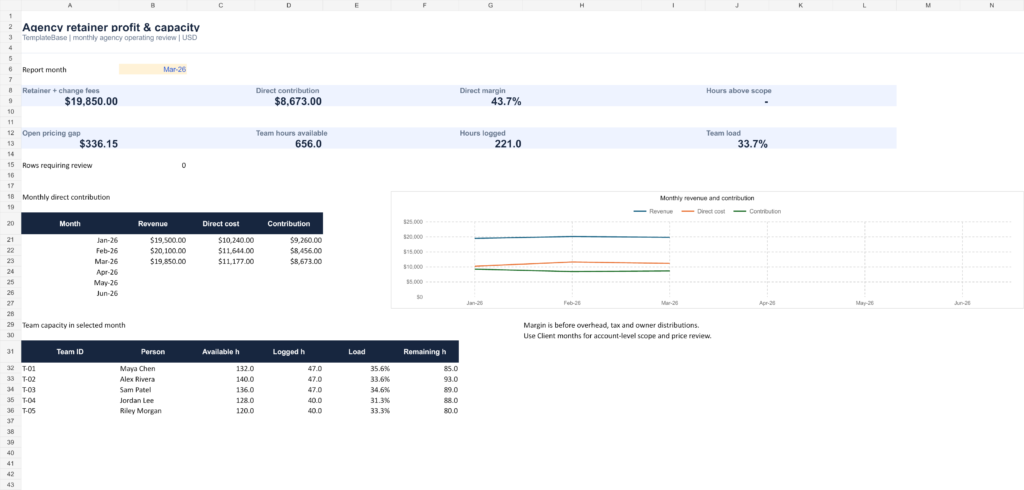This screenshot has height=490, width=1024.
Task: Select the Logged h header cell
Action: 289,351
